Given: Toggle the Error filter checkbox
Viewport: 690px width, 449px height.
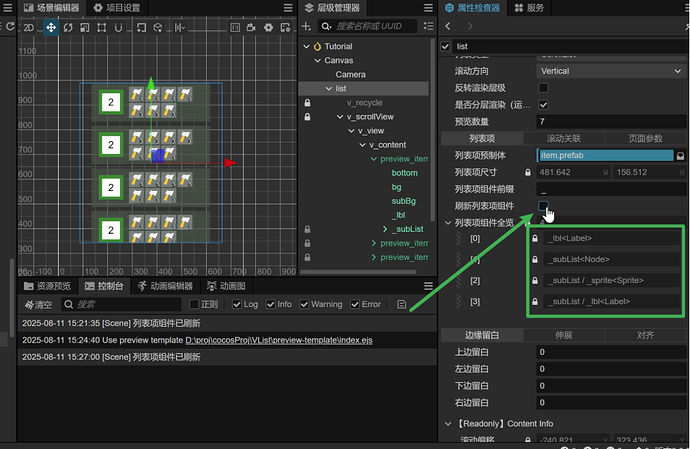Looking at the screenshot, I should click(x=355, y=304).
